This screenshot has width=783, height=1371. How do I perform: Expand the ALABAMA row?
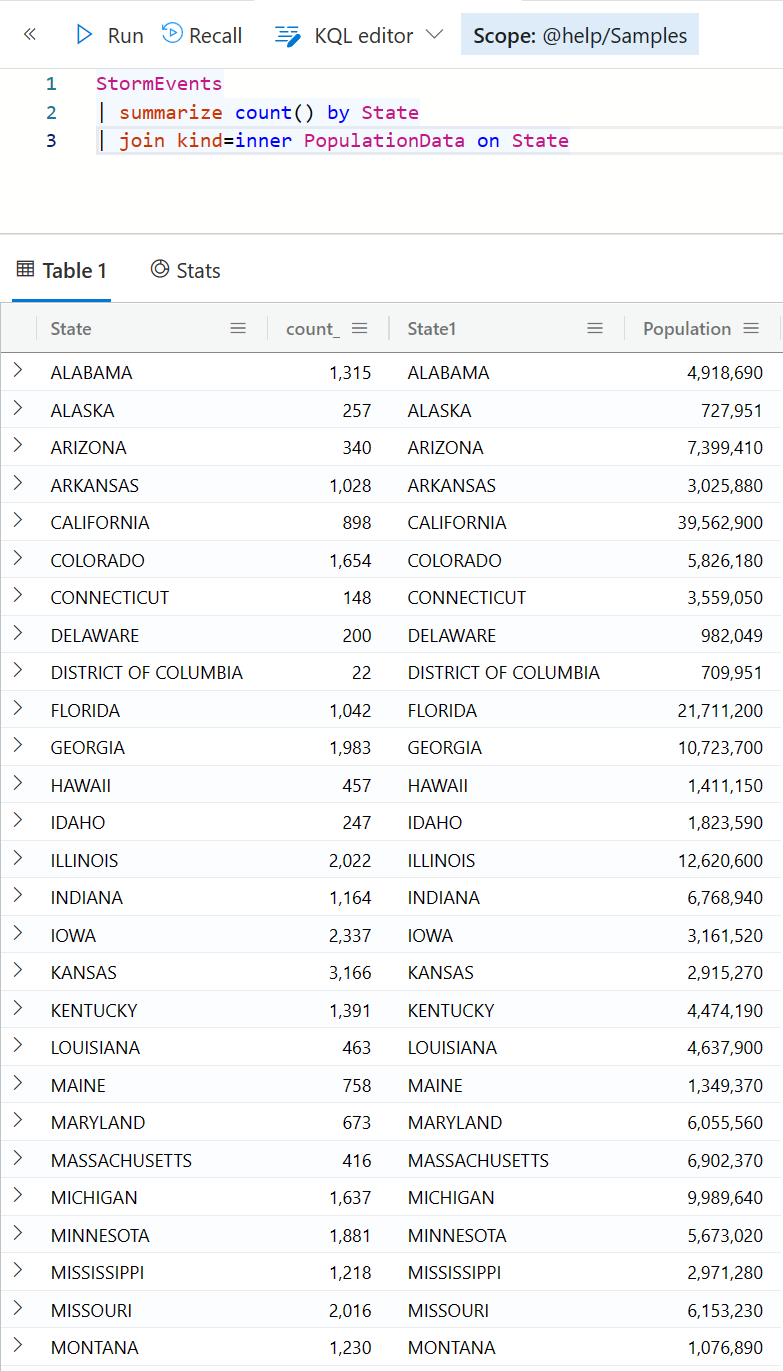tap(17, 371)
